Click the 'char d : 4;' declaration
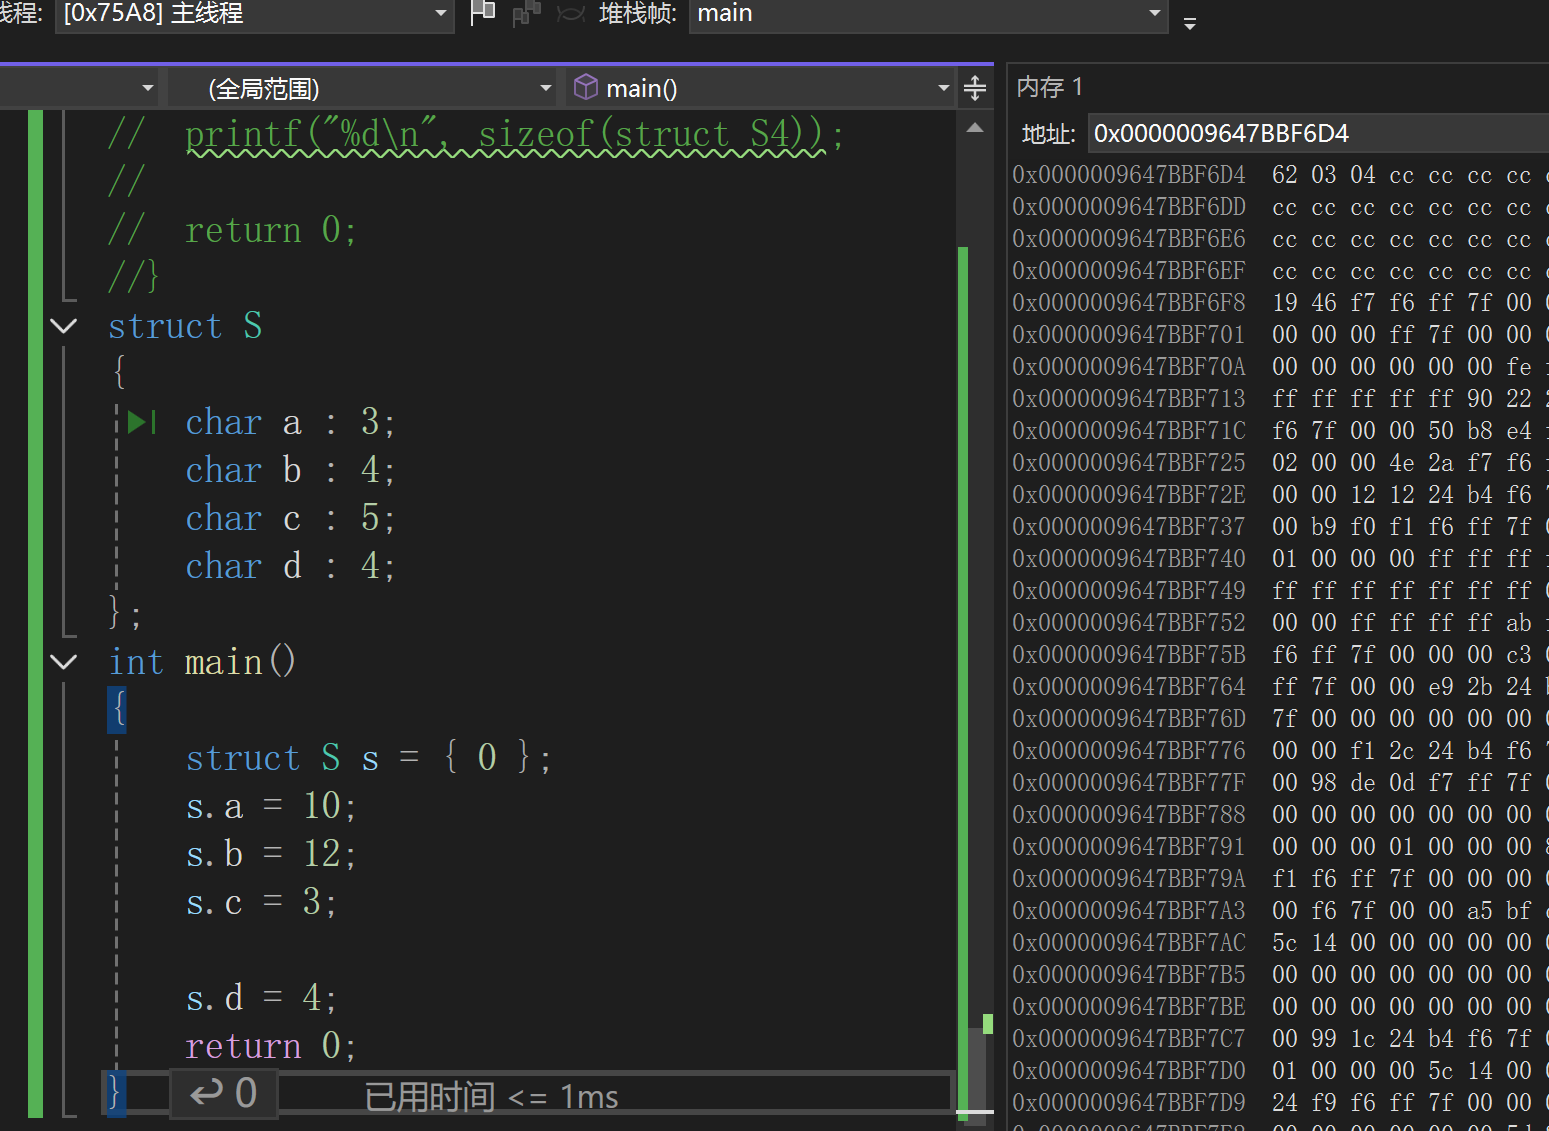 pos(290,566)
